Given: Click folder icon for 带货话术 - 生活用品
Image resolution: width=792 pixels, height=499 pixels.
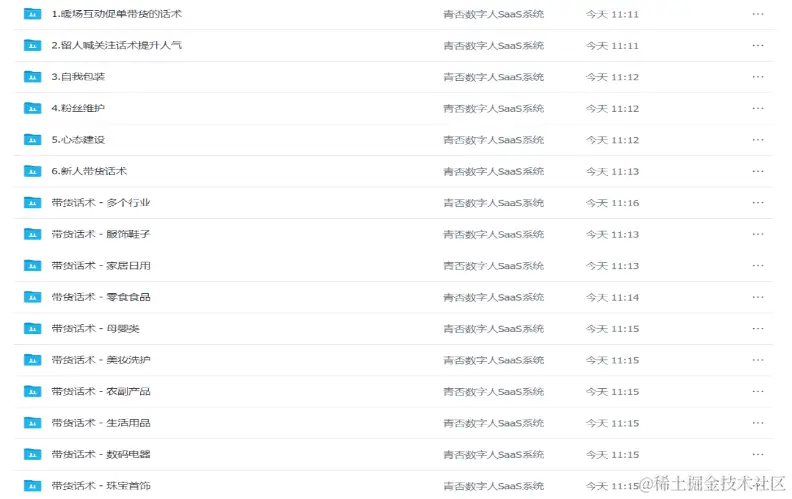Looking at the screenshot, I should pos(32,423).
